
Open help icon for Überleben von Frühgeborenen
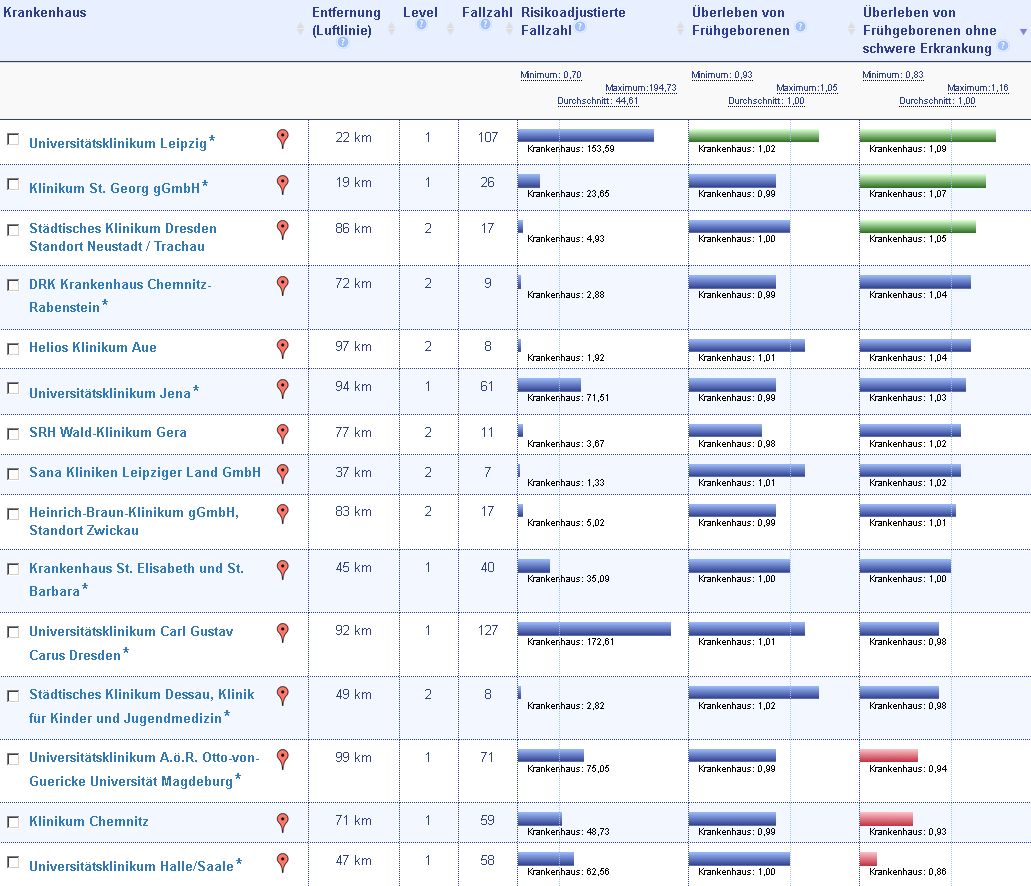[x=800, y=27]
